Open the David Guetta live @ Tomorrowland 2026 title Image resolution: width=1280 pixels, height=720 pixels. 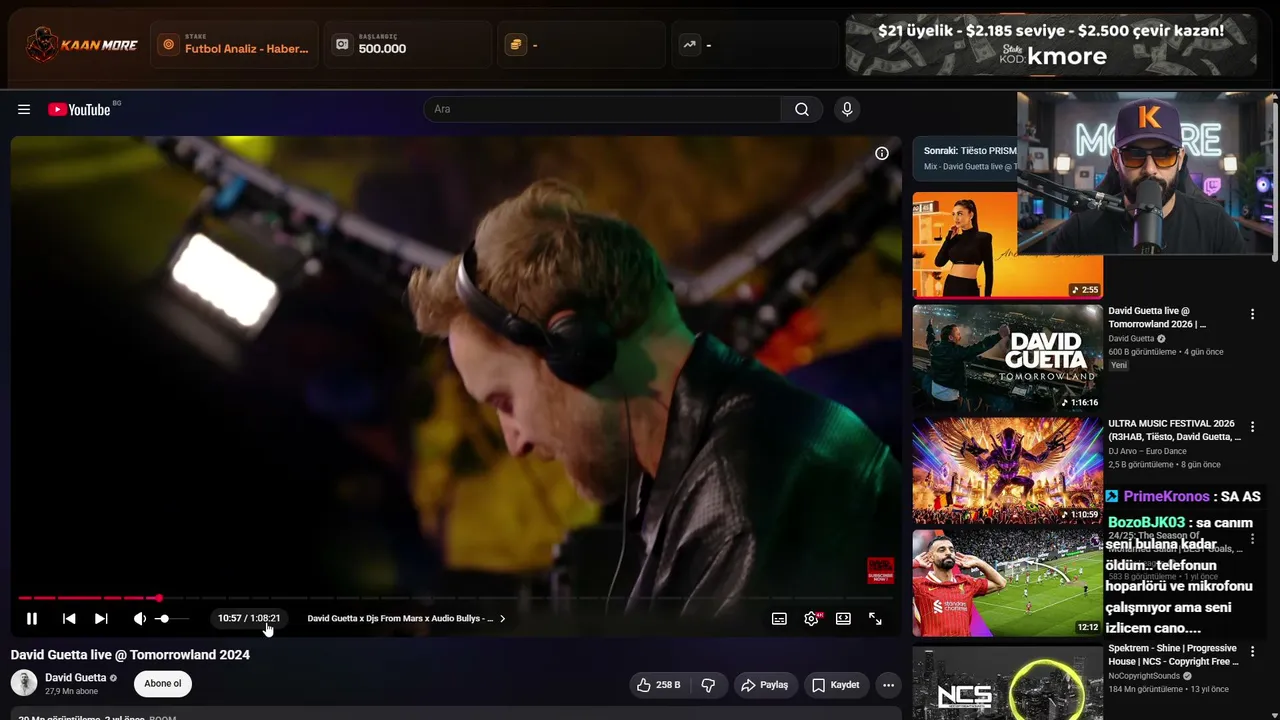click(1157, 317)
